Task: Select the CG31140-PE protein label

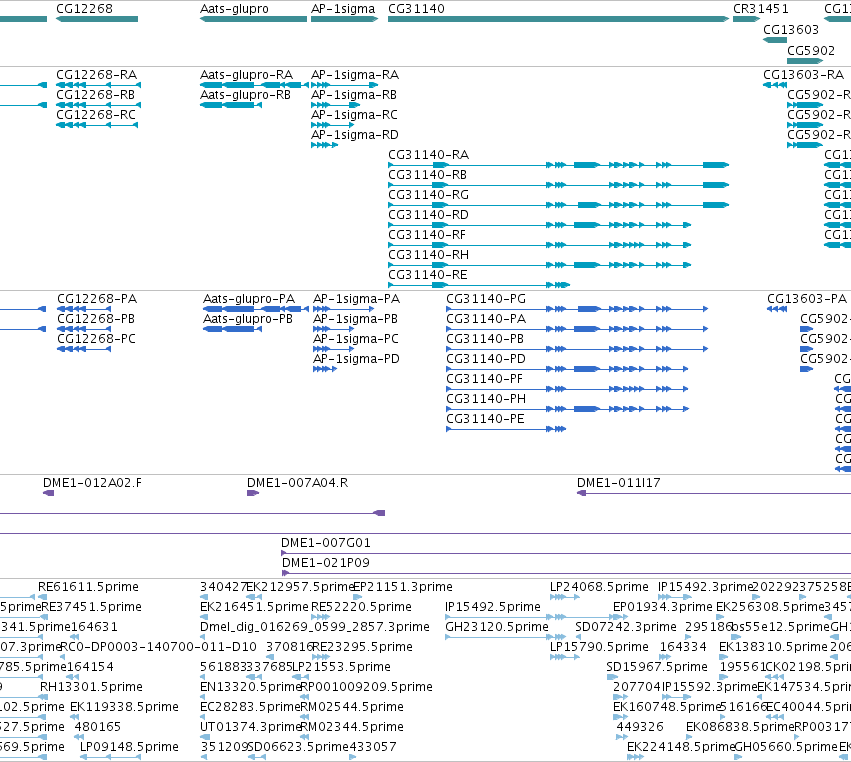Action: click(x=485, y=420)
